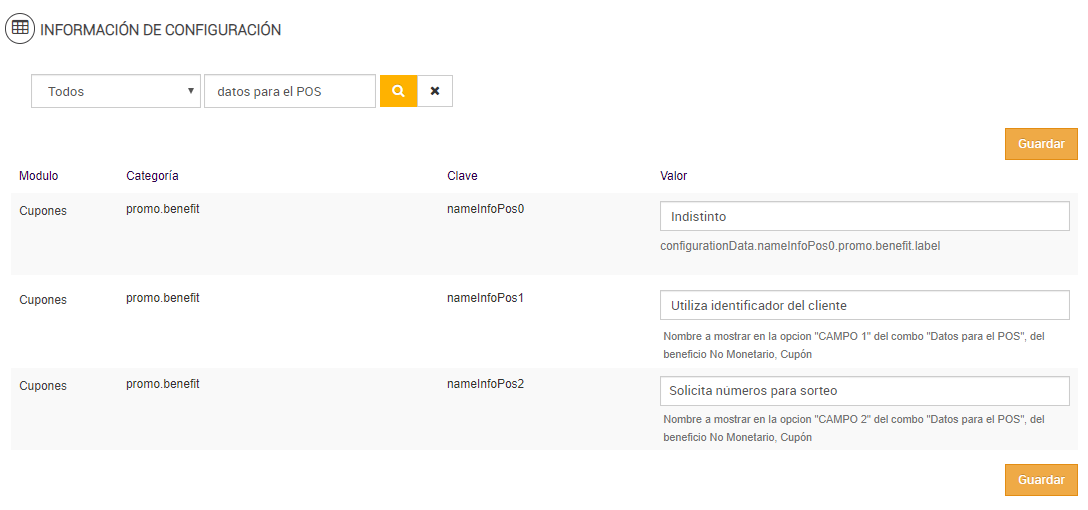
Task: Click the Modulo column header
Action: click(x=39, y=176)
